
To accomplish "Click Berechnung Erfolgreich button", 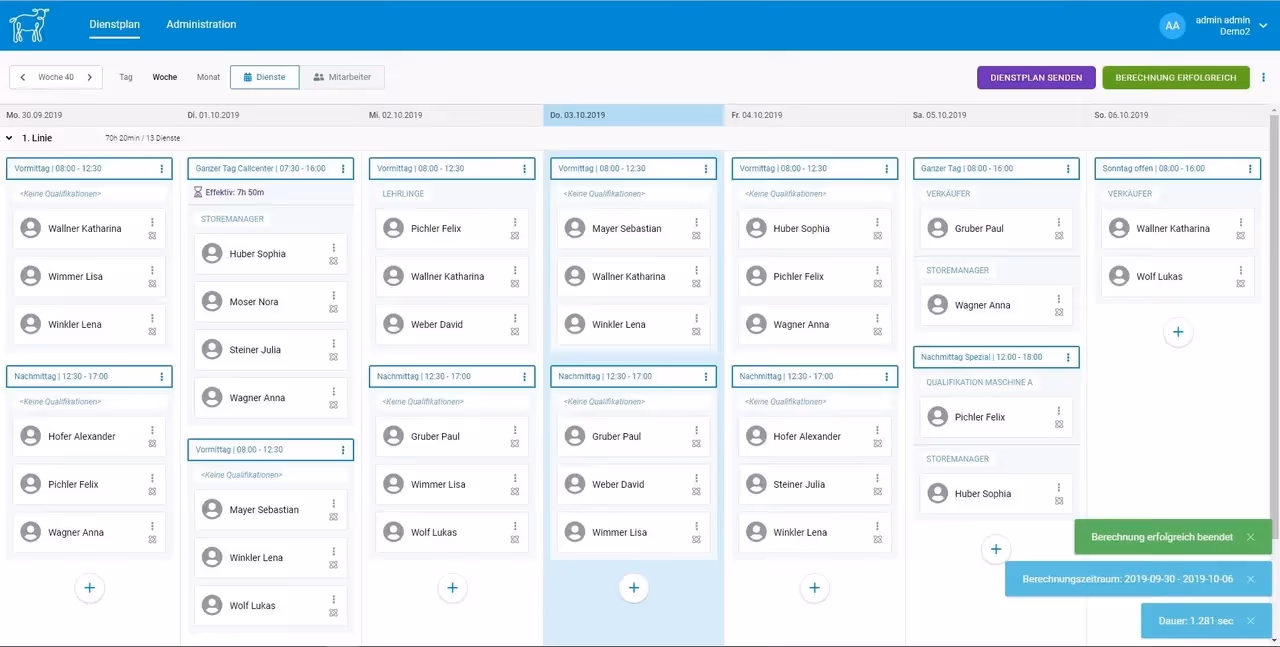I will (1176, 77).
